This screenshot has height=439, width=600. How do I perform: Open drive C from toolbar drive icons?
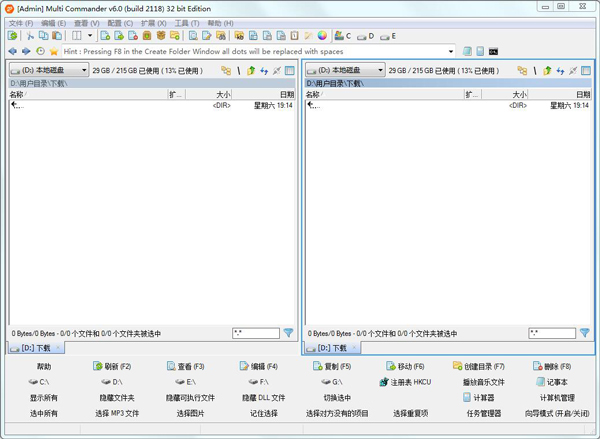[342, 36]
